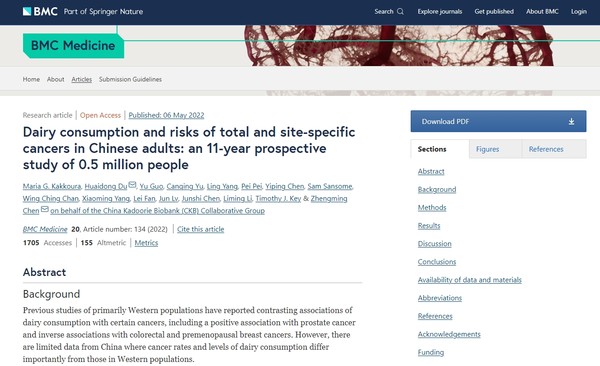Open author Timothy J. Key
Screen dimensions: 600x366
278,199
